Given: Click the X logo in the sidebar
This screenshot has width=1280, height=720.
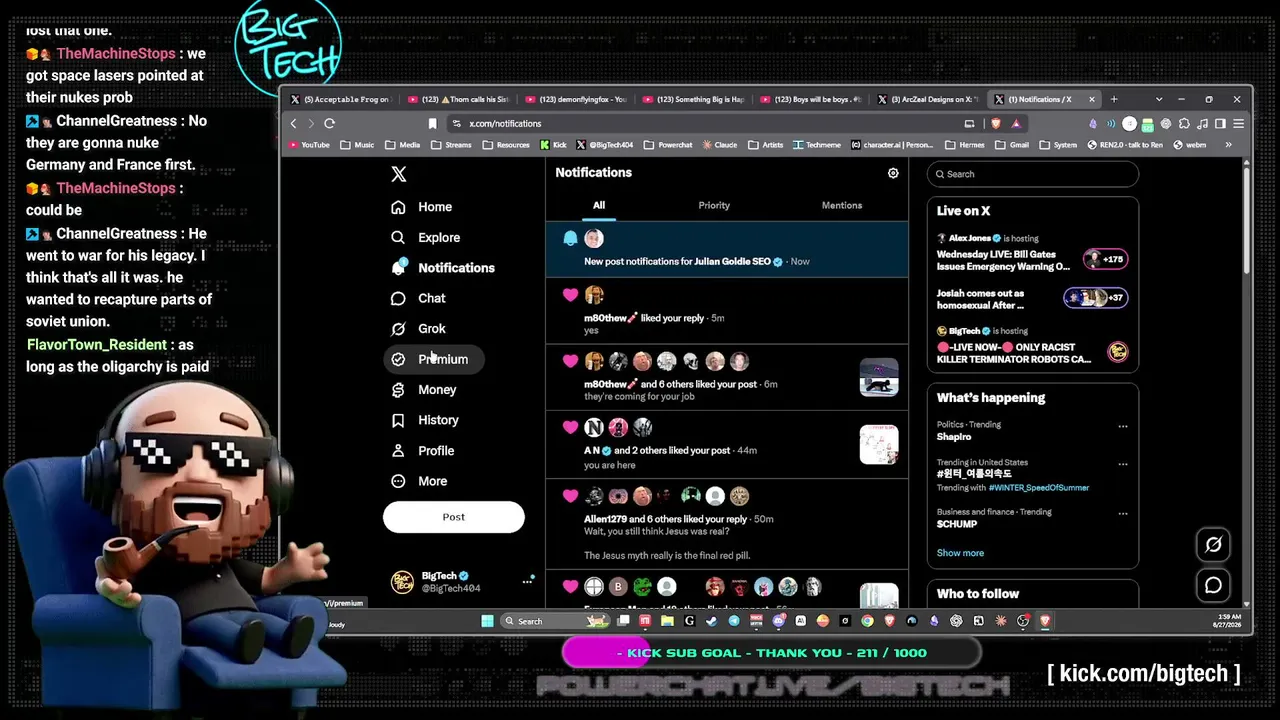Looking at the screenshot, I should (398, 174).
